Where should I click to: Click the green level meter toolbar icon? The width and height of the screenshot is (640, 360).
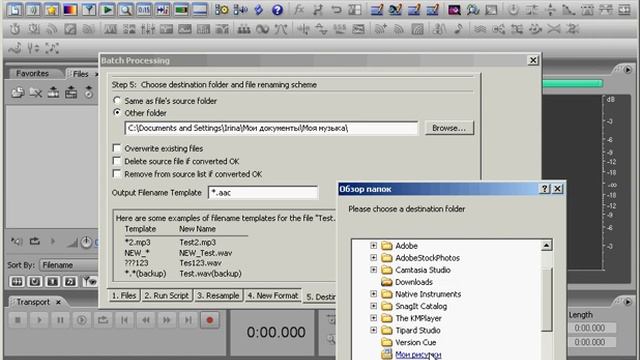pos(181,9)
